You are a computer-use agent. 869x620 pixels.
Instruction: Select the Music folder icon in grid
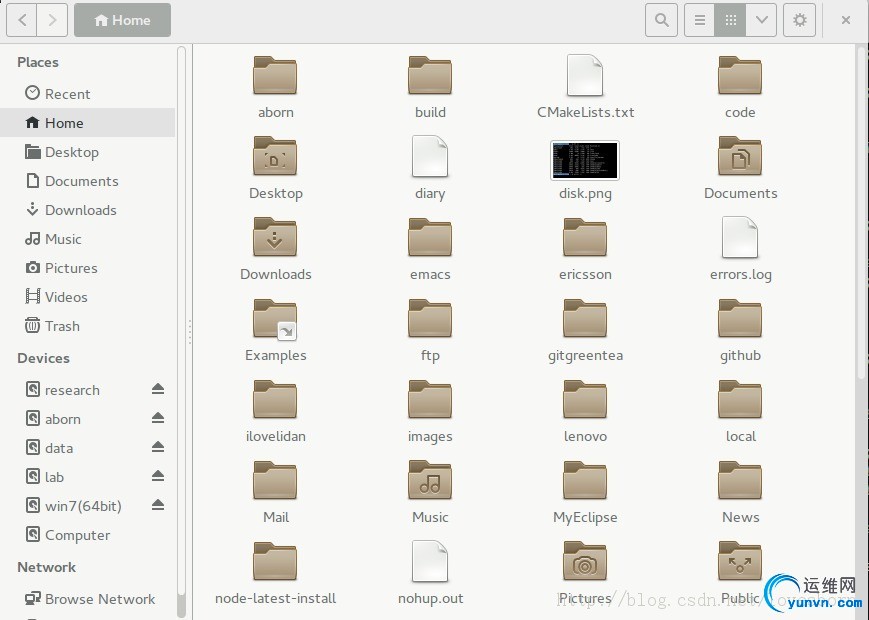(430, 480)
